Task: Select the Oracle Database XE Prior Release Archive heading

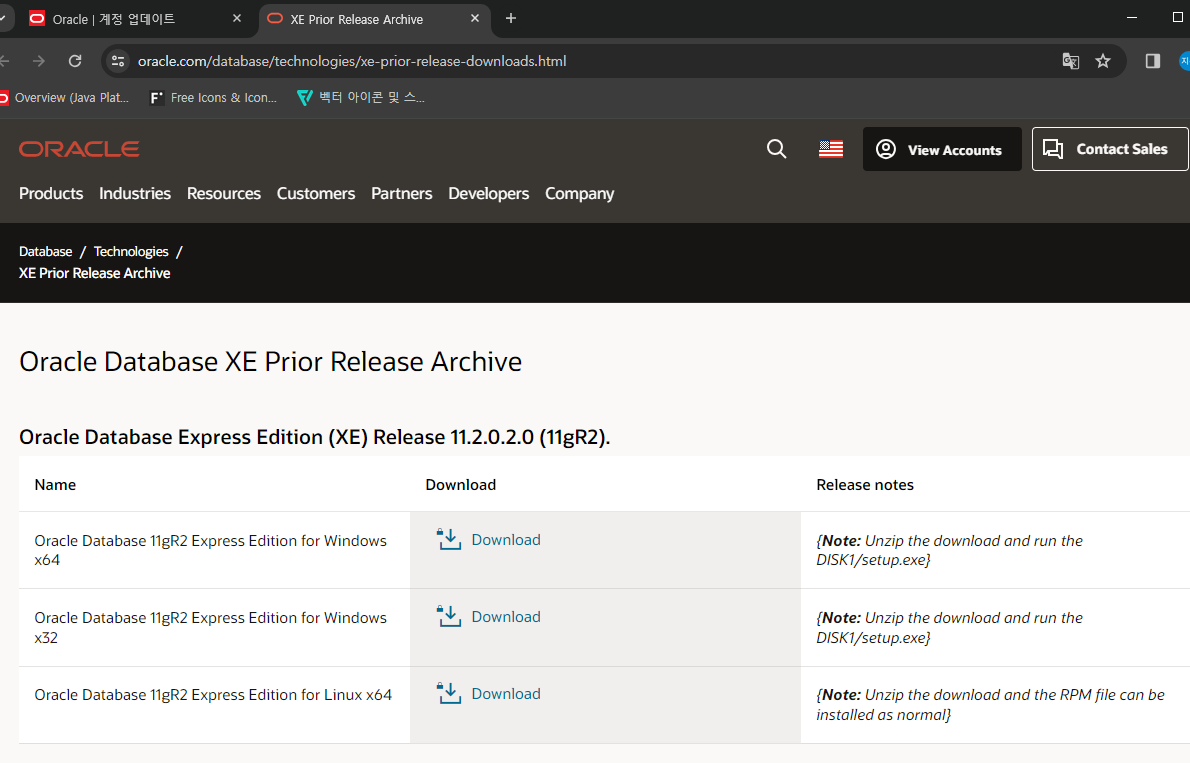Action: point(270,361)
